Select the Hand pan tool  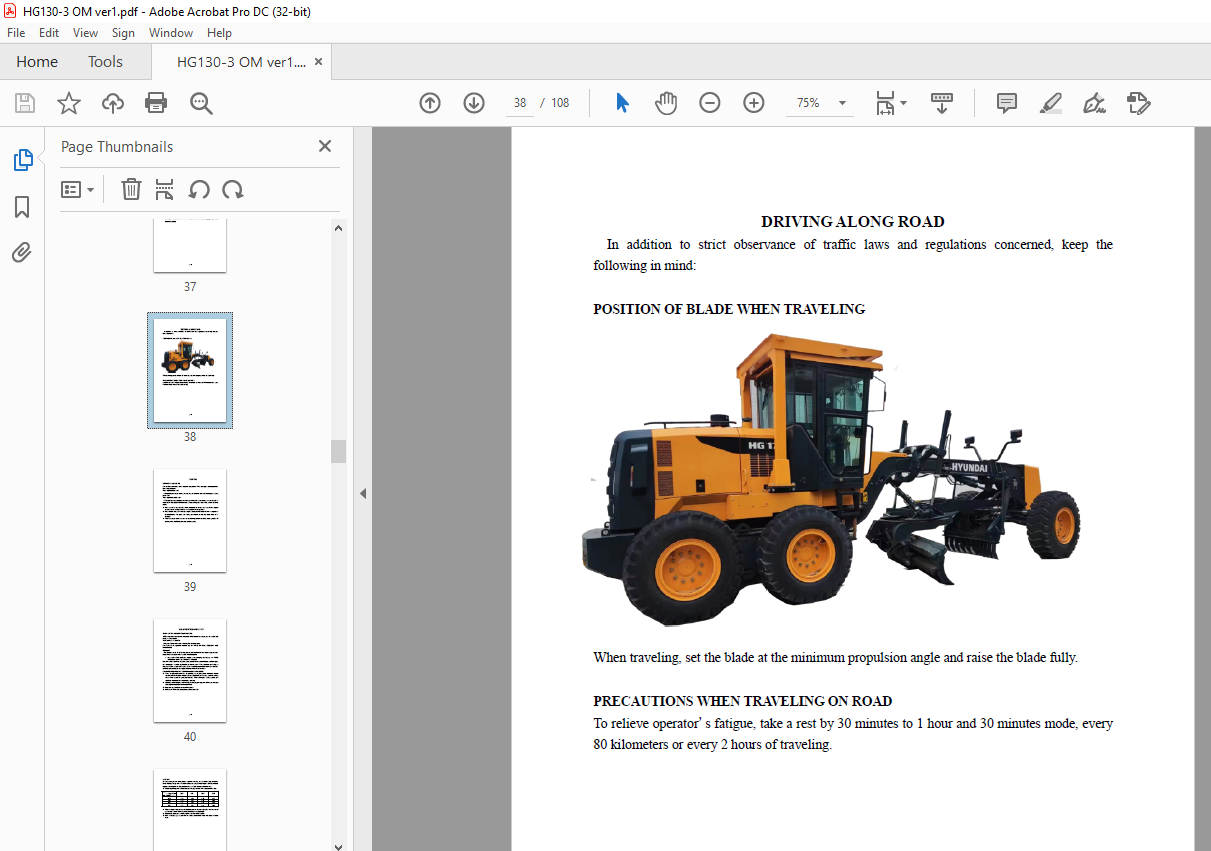pos(666,103)
